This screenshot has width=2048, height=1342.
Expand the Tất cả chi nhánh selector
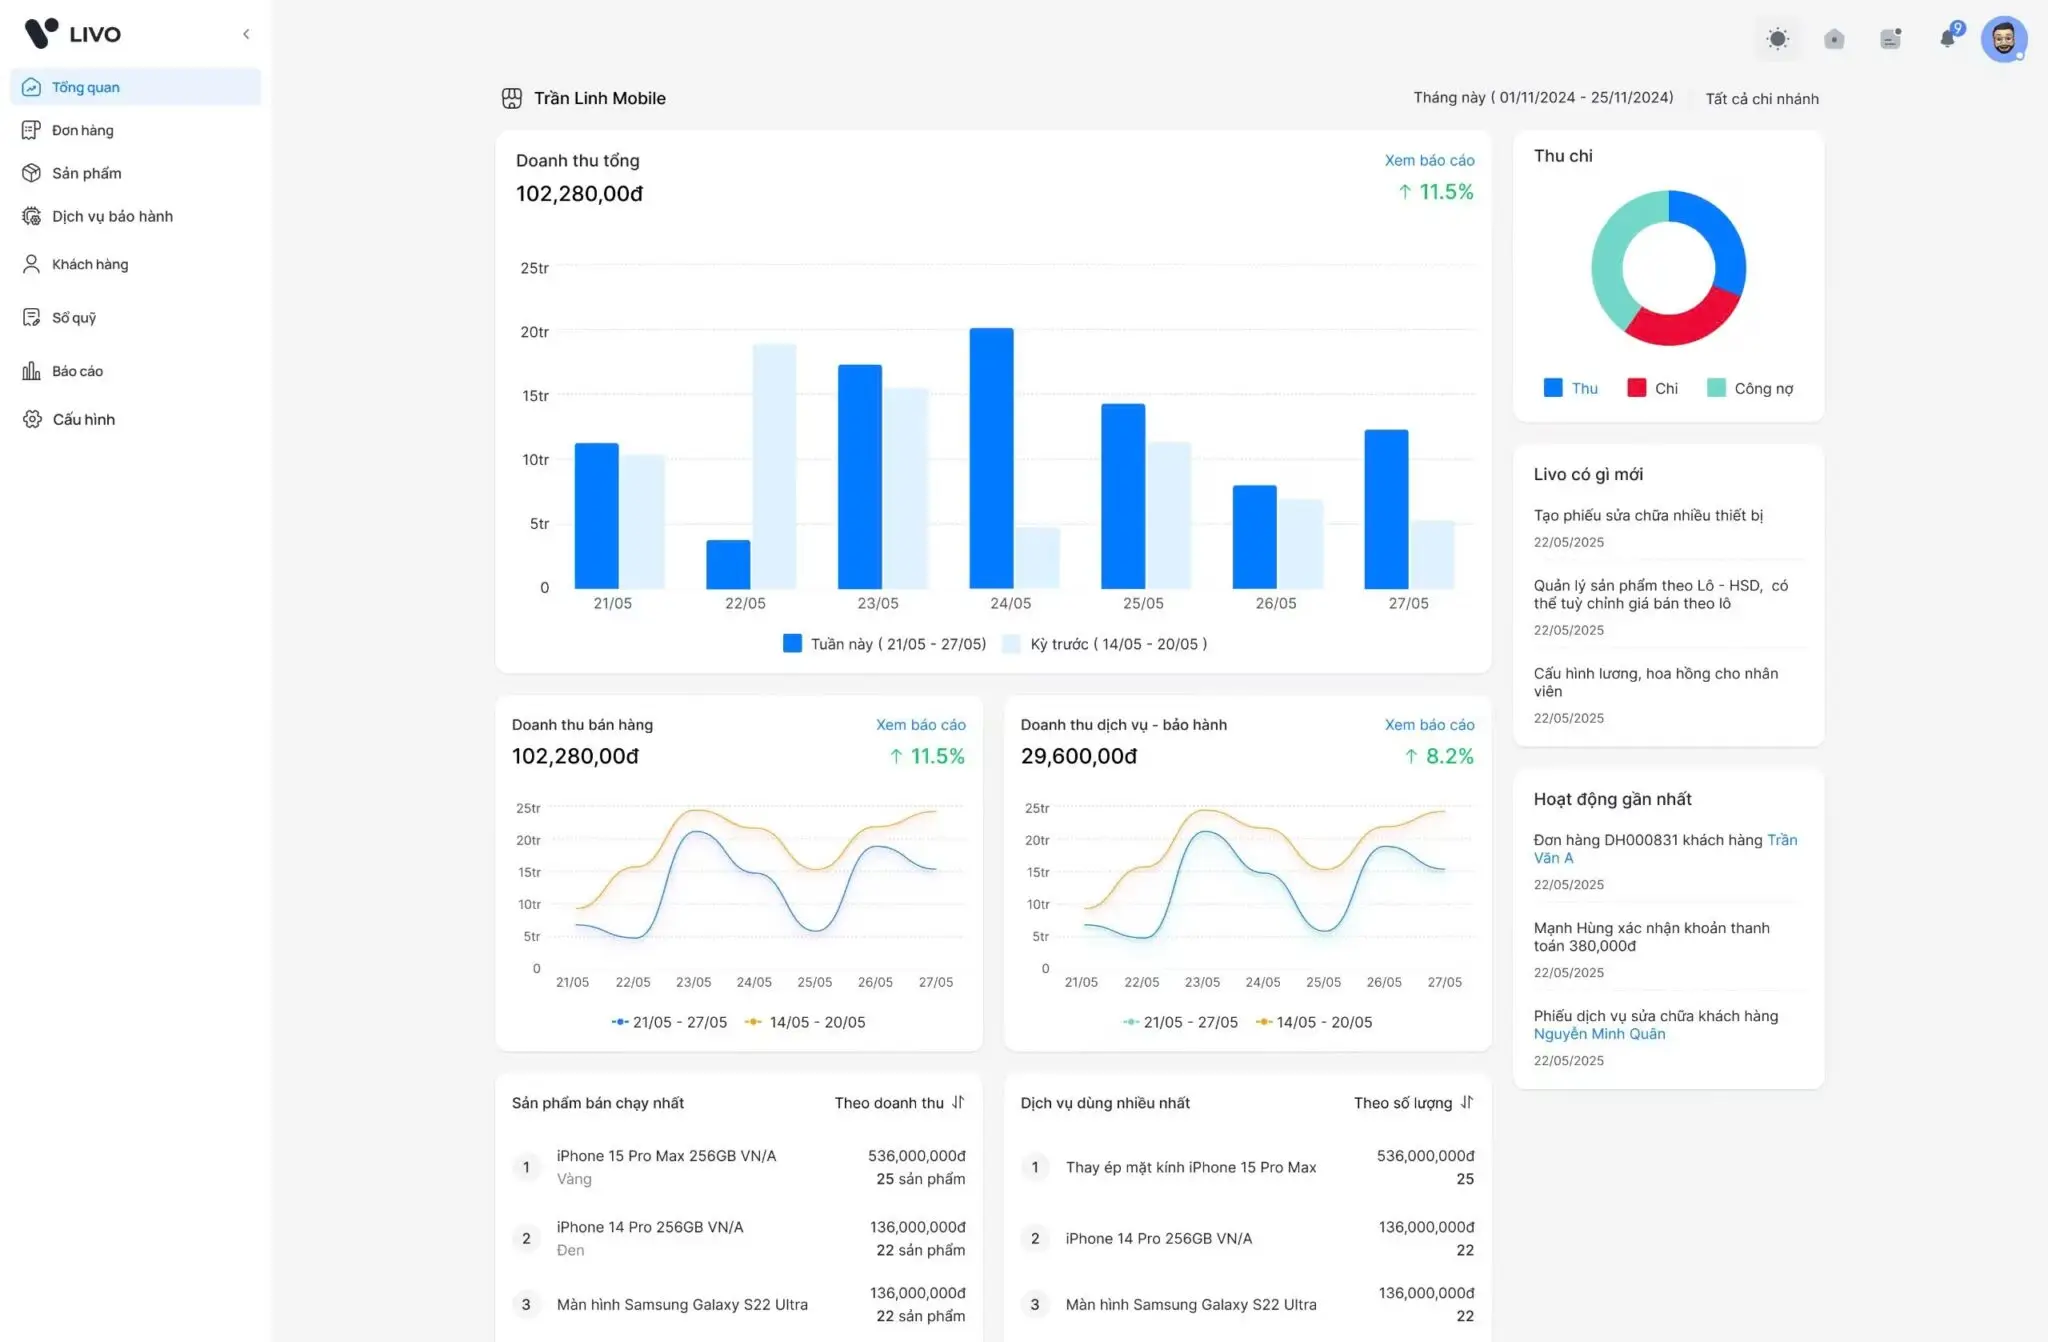coord(1761,99)
